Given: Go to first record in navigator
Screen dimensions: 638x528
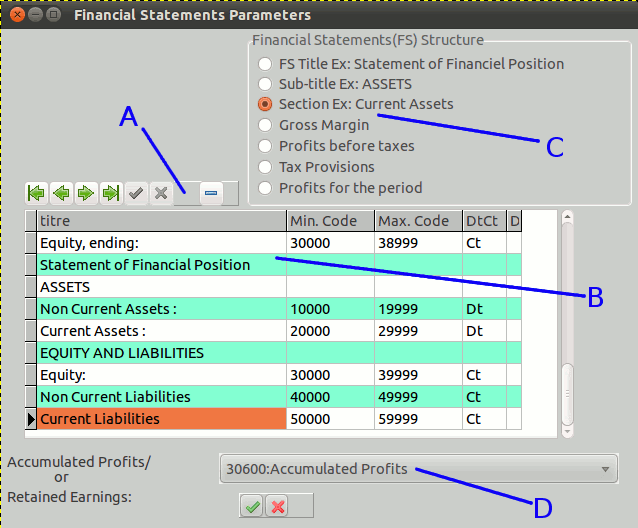Looking at the screenshot, I should [37, 193].
